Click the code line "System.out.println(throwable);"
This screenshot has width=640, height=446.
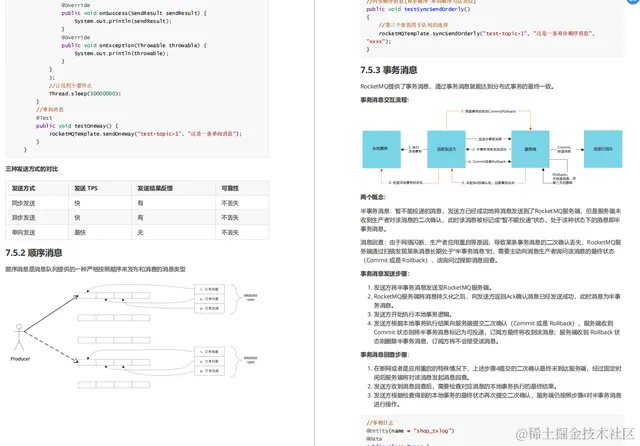pyautogui.click(x=121, y=53)
